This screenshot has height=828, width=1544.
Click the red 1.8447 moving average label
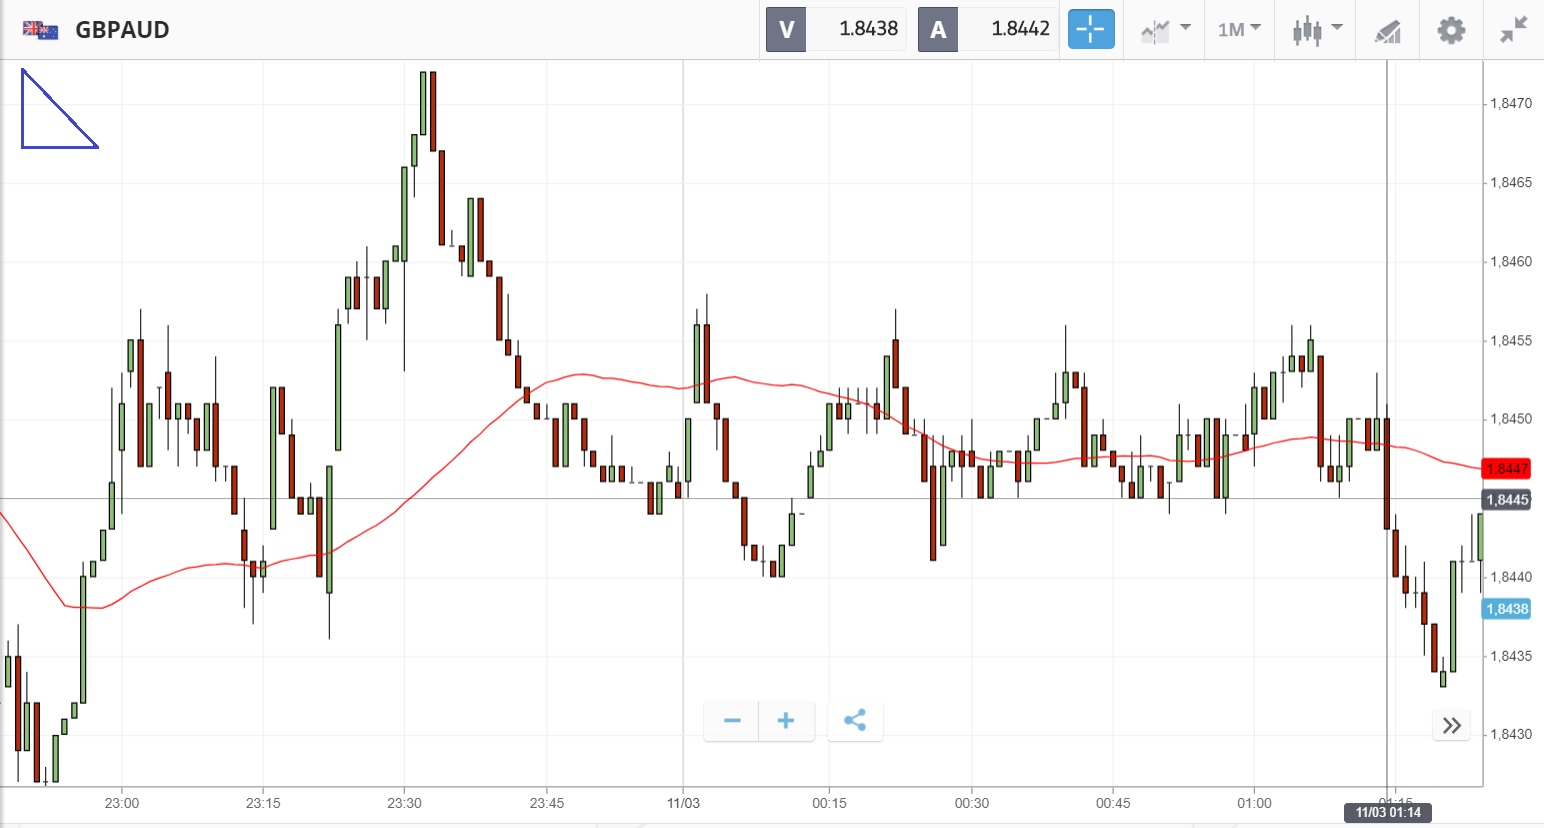pos(1506,469)
